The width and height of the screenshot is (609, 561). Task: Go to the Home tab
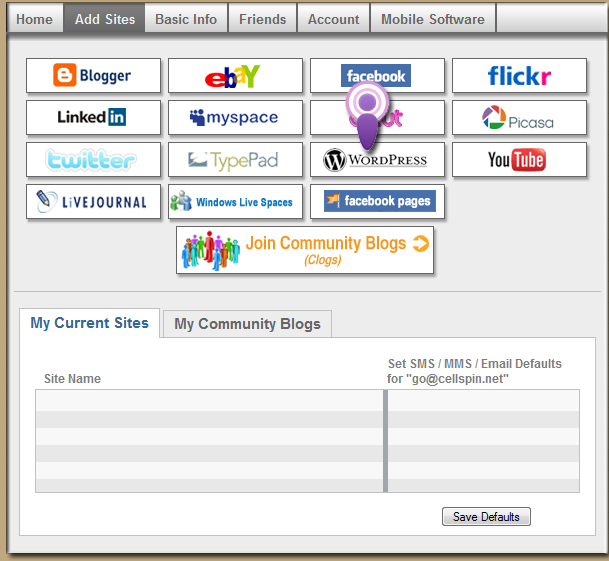coord(35,18)
